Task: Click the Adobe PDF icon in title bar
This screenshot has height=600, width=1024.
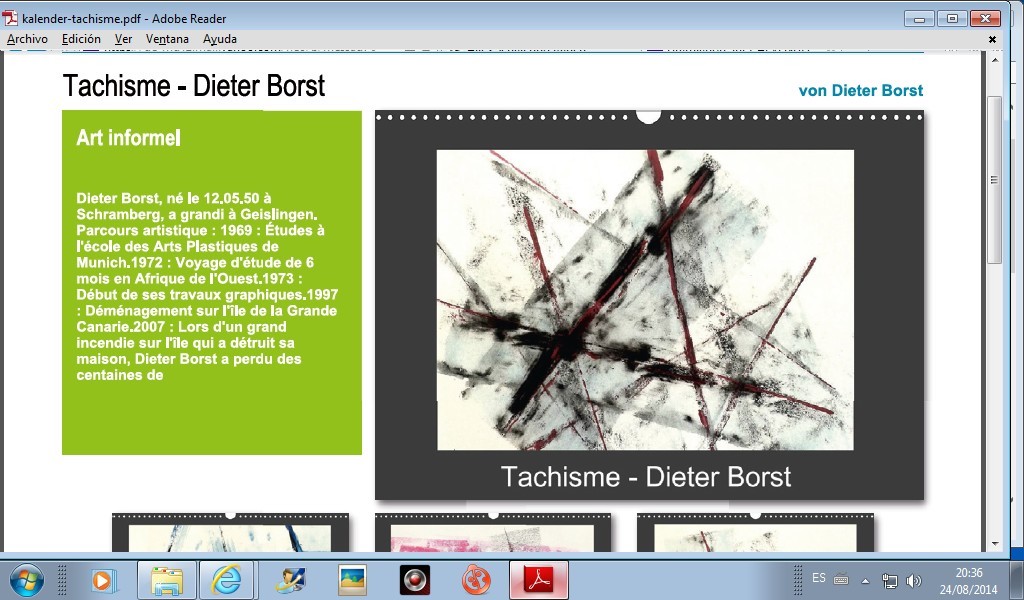Action: coord(10,18)
